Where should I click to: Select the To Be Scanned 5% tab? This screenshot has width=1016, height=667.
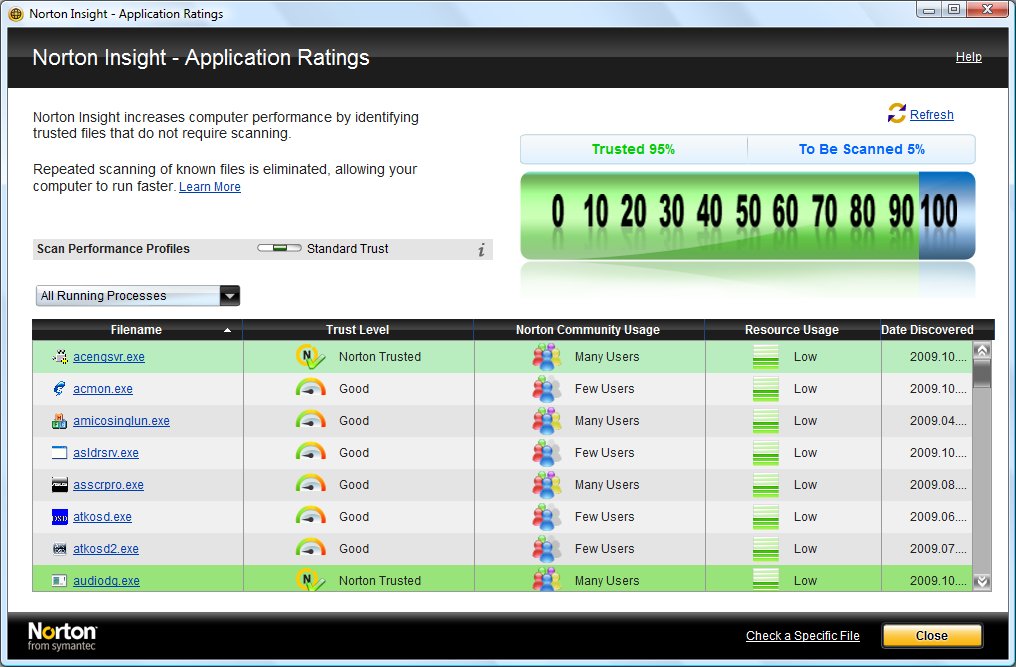pyautogui.click(x=861, y=149)
